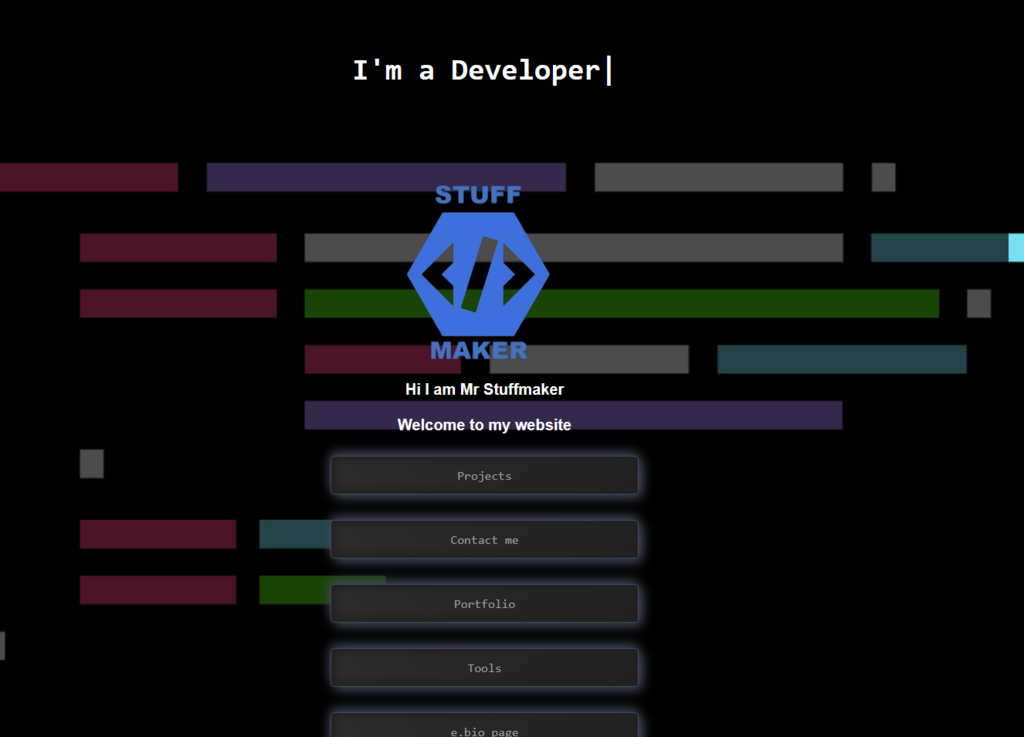Open the Projects button
The height and width of the screenshot is (737, 1024).
click(x=484, y=476)
